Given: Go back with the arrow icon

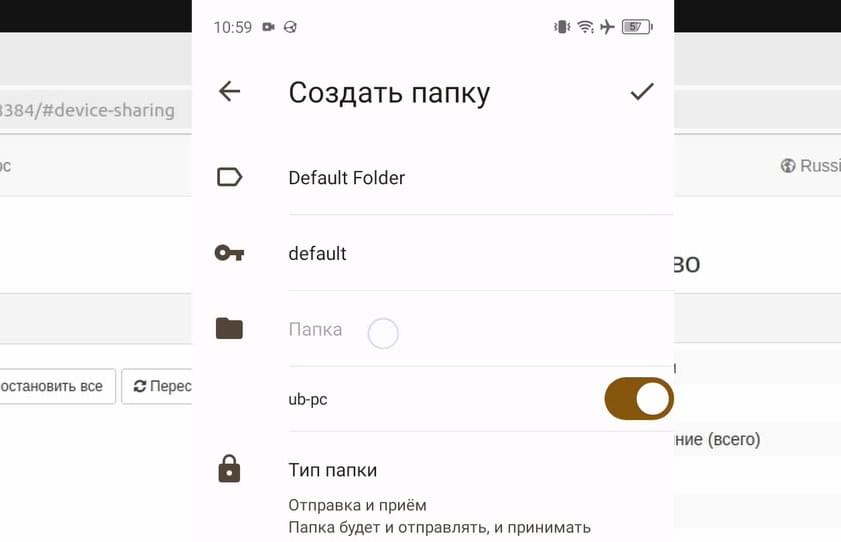Looking at the screenshot, I should [230, 91].
